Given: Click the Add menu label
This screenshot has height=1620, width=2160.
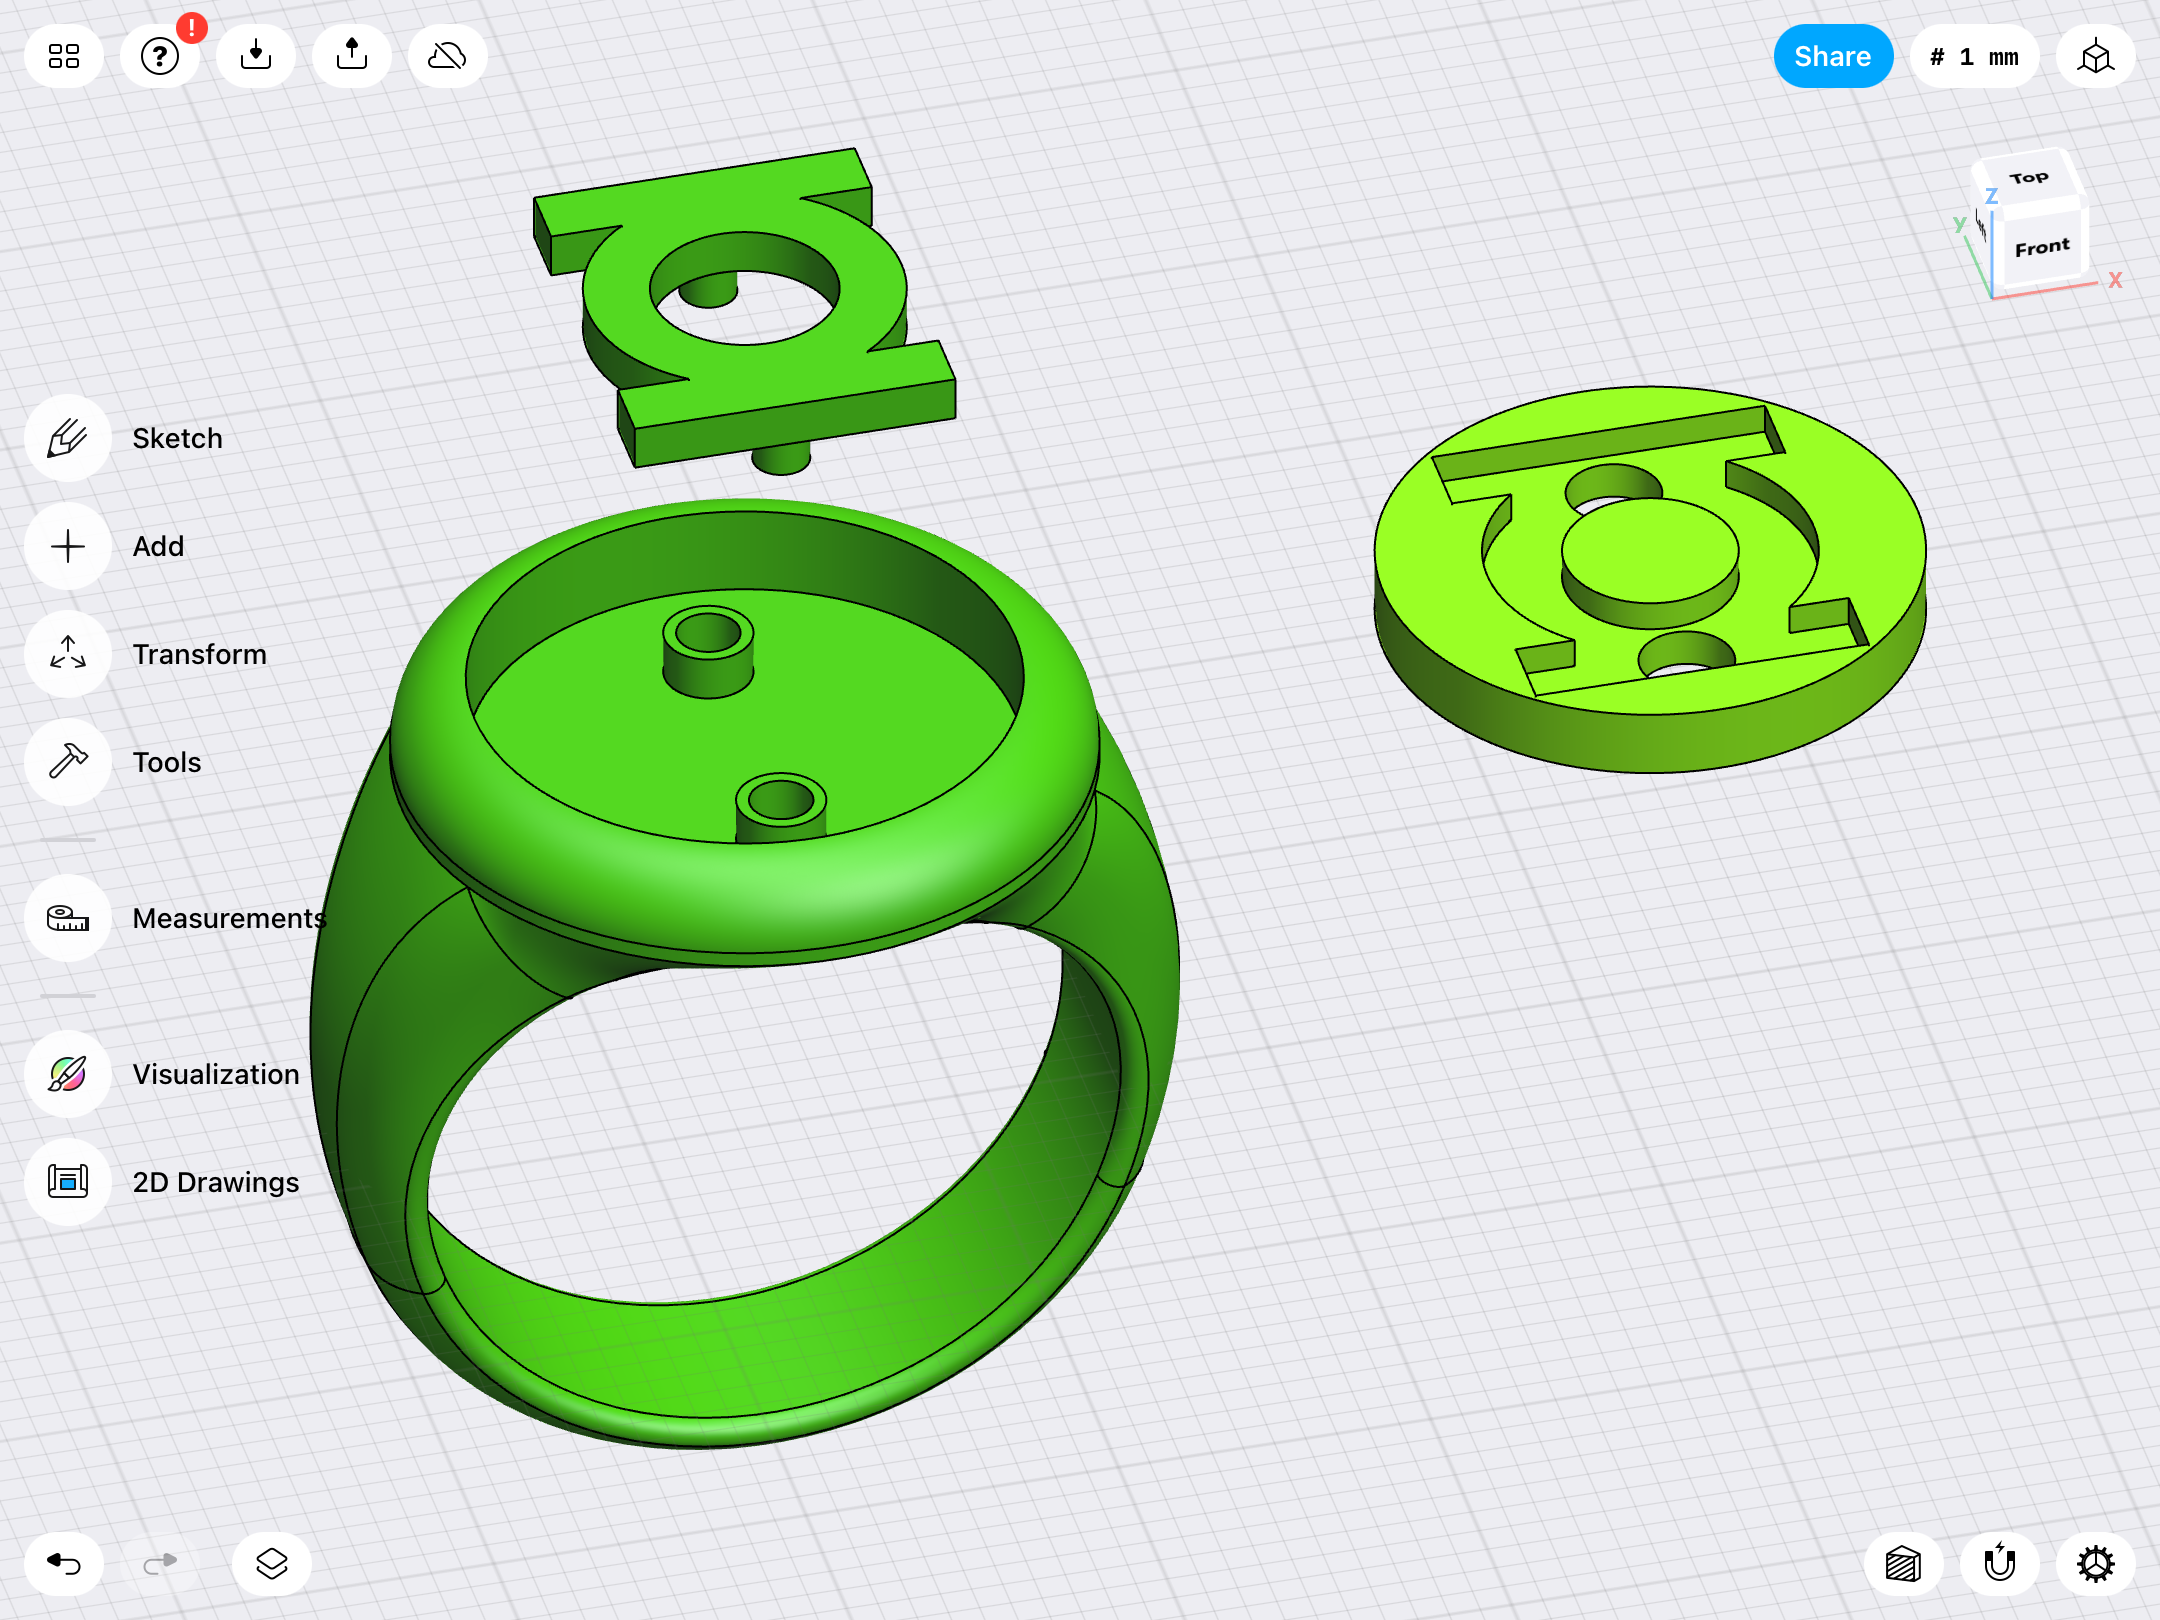Looking at the screenshot, I should pyautogui.click(x=158, y=546).
